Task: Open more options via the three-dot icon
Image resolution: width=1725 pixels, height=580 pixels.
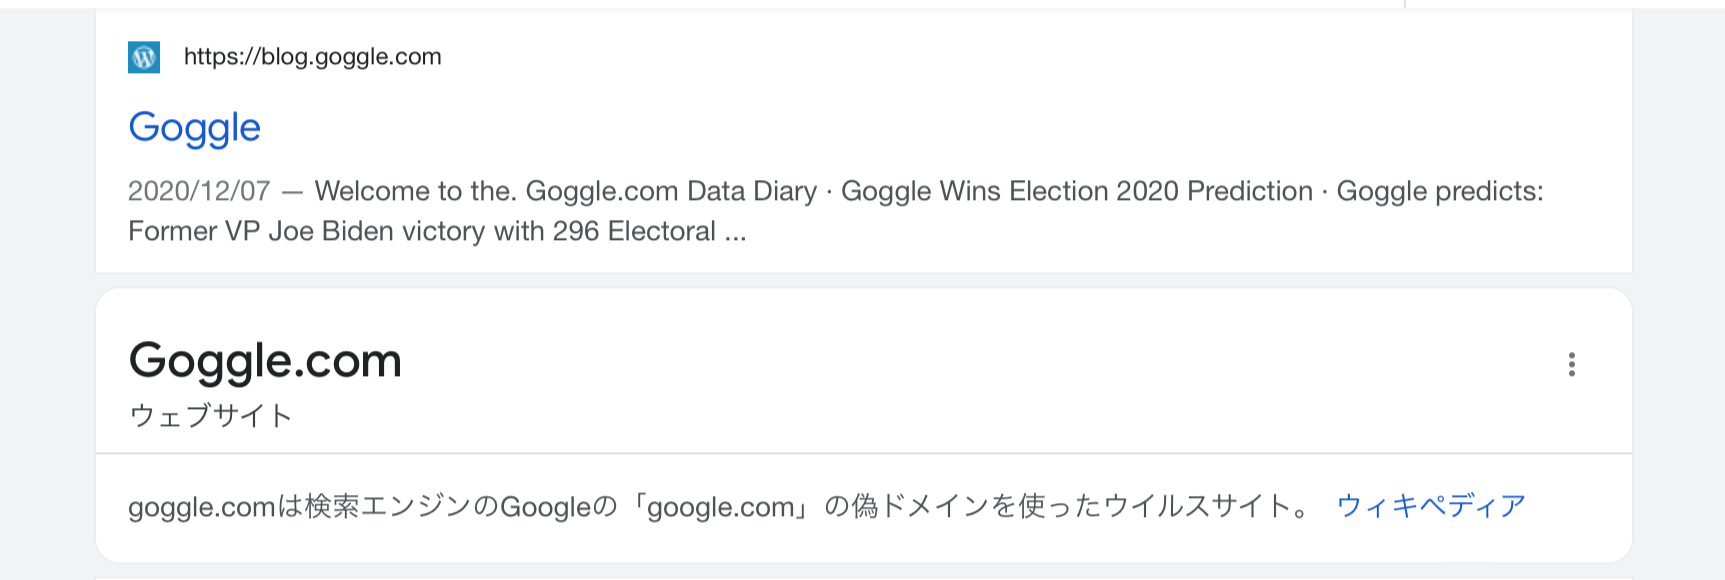Action: pos(1571,364)
